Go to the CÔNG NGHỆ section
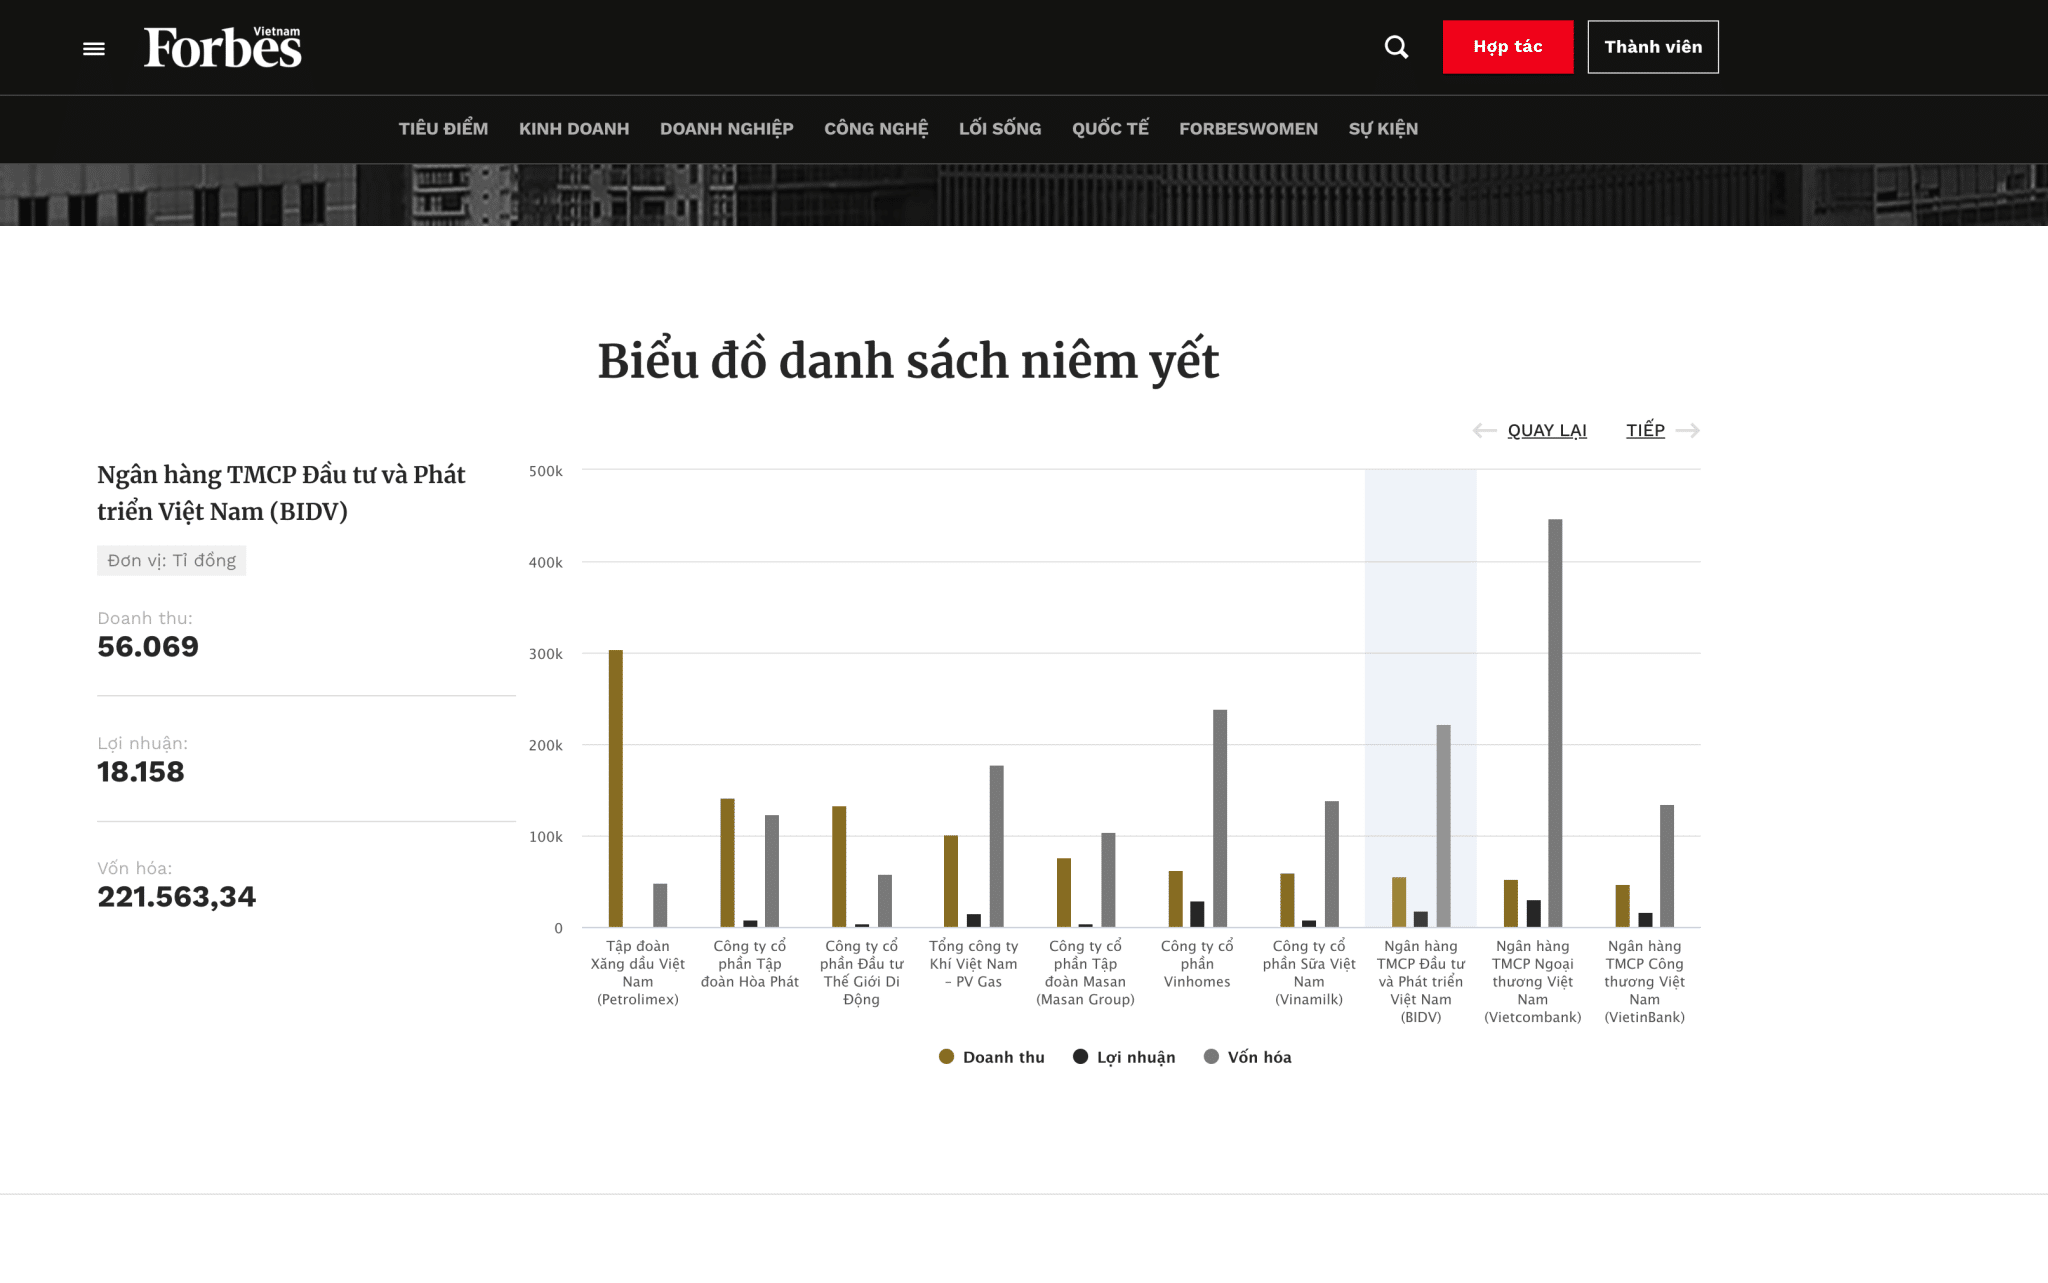Viewport: 2048px width, 1283px height. pos(876,129)
